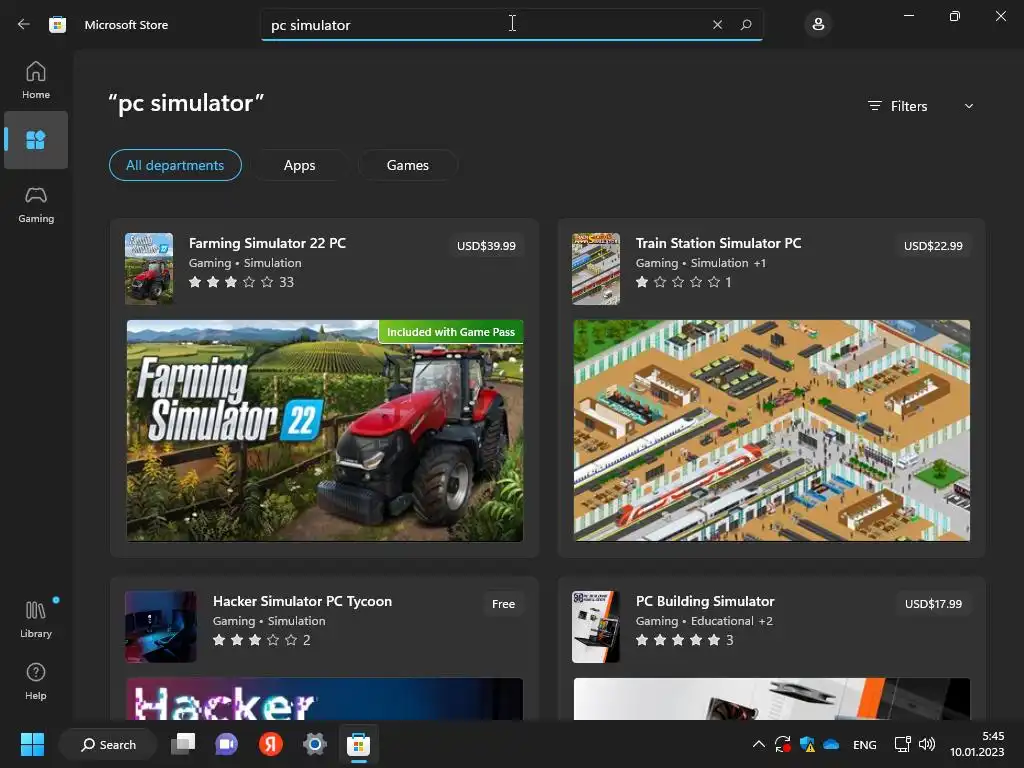Click the OneDrive cloud tray icon
This screenshot has height=768, width=1024.
(831, 744)
